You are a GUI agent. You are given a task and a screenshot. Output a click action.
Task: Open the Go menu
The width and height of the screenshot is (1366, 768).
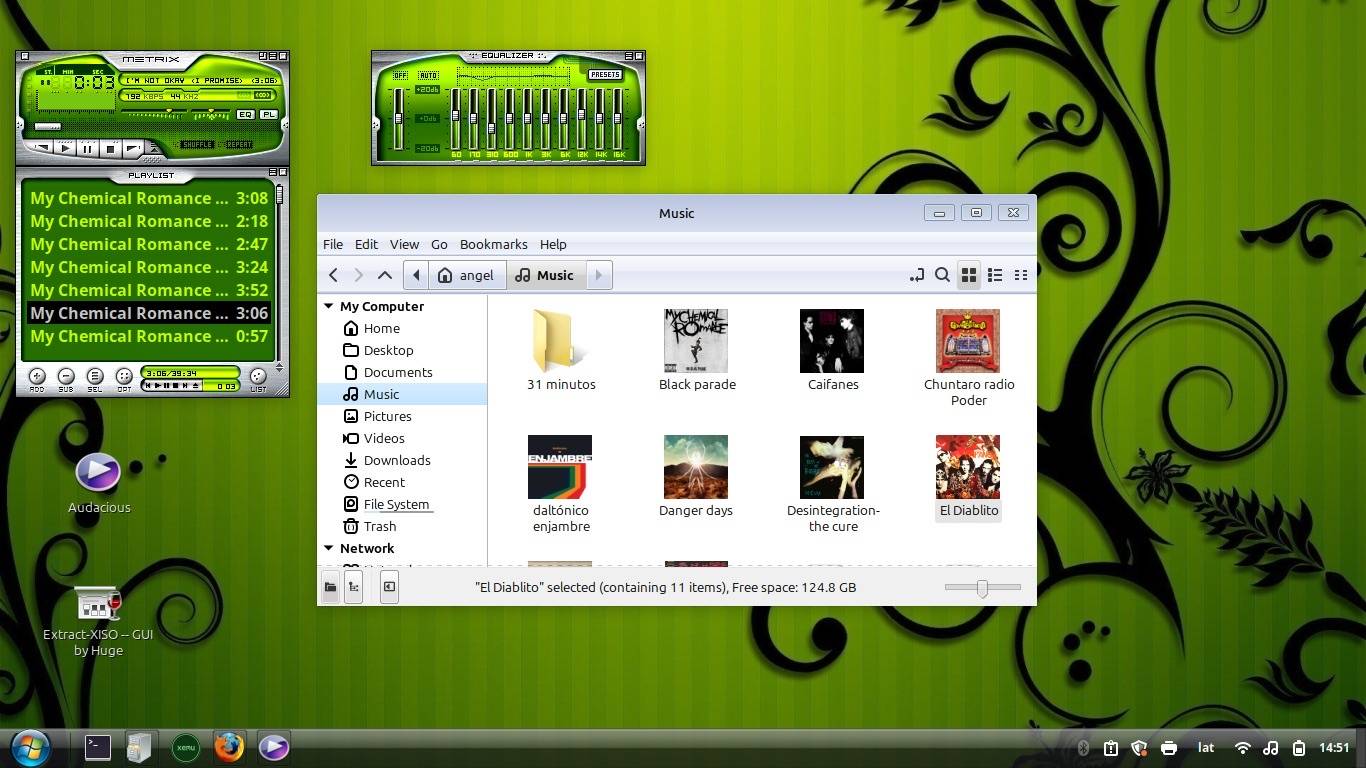pyautogui.click(x=439, y=244)
